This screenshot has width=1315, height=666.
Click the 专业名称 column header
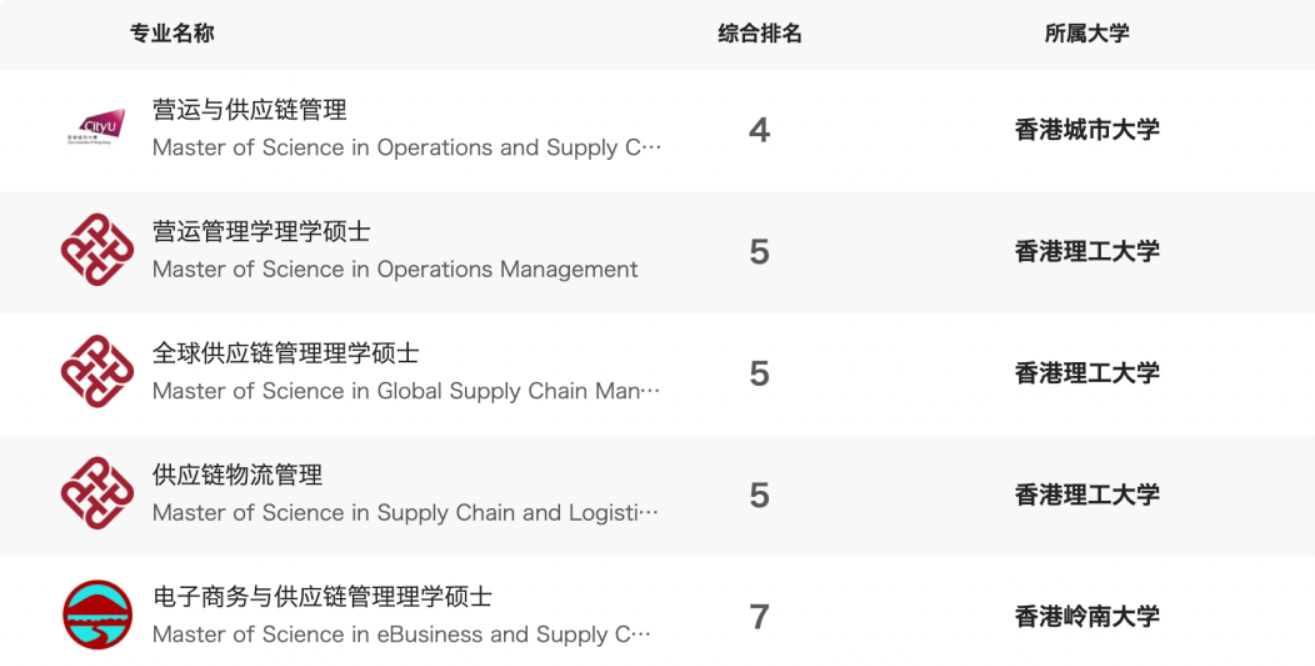pos(172,33)
